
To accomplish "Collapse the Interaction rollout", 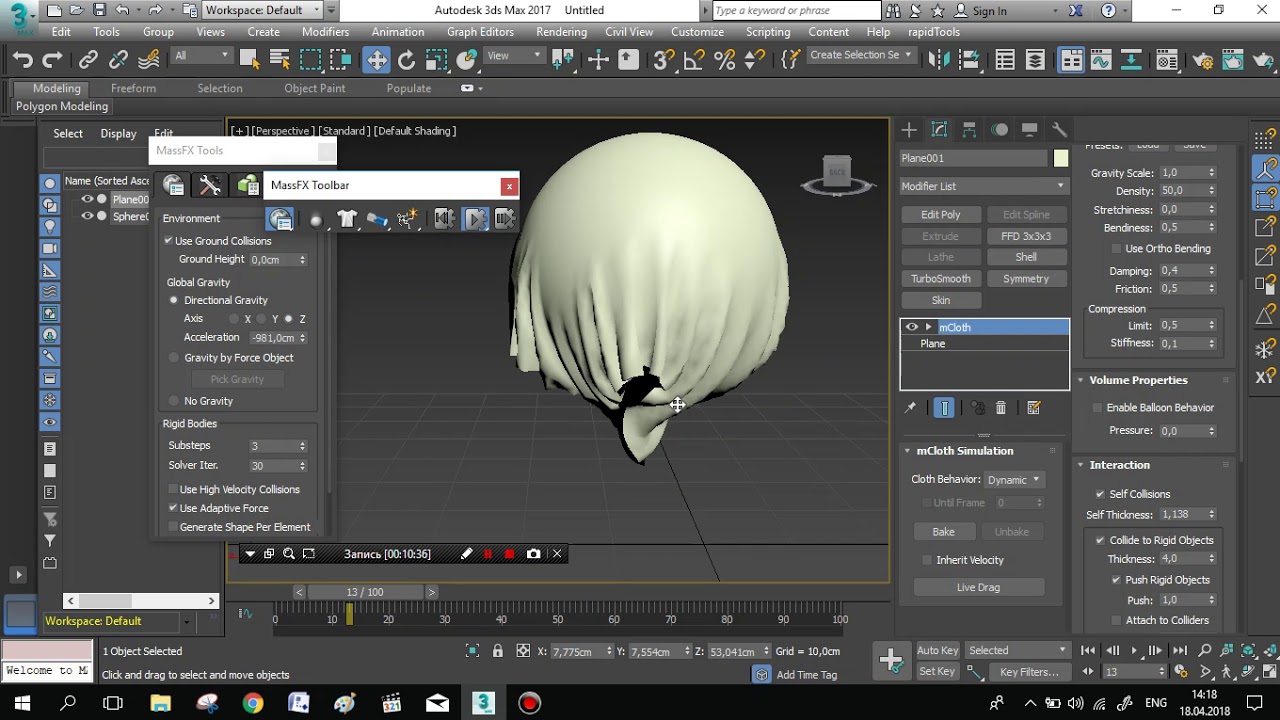I will tap(1119, 465).
